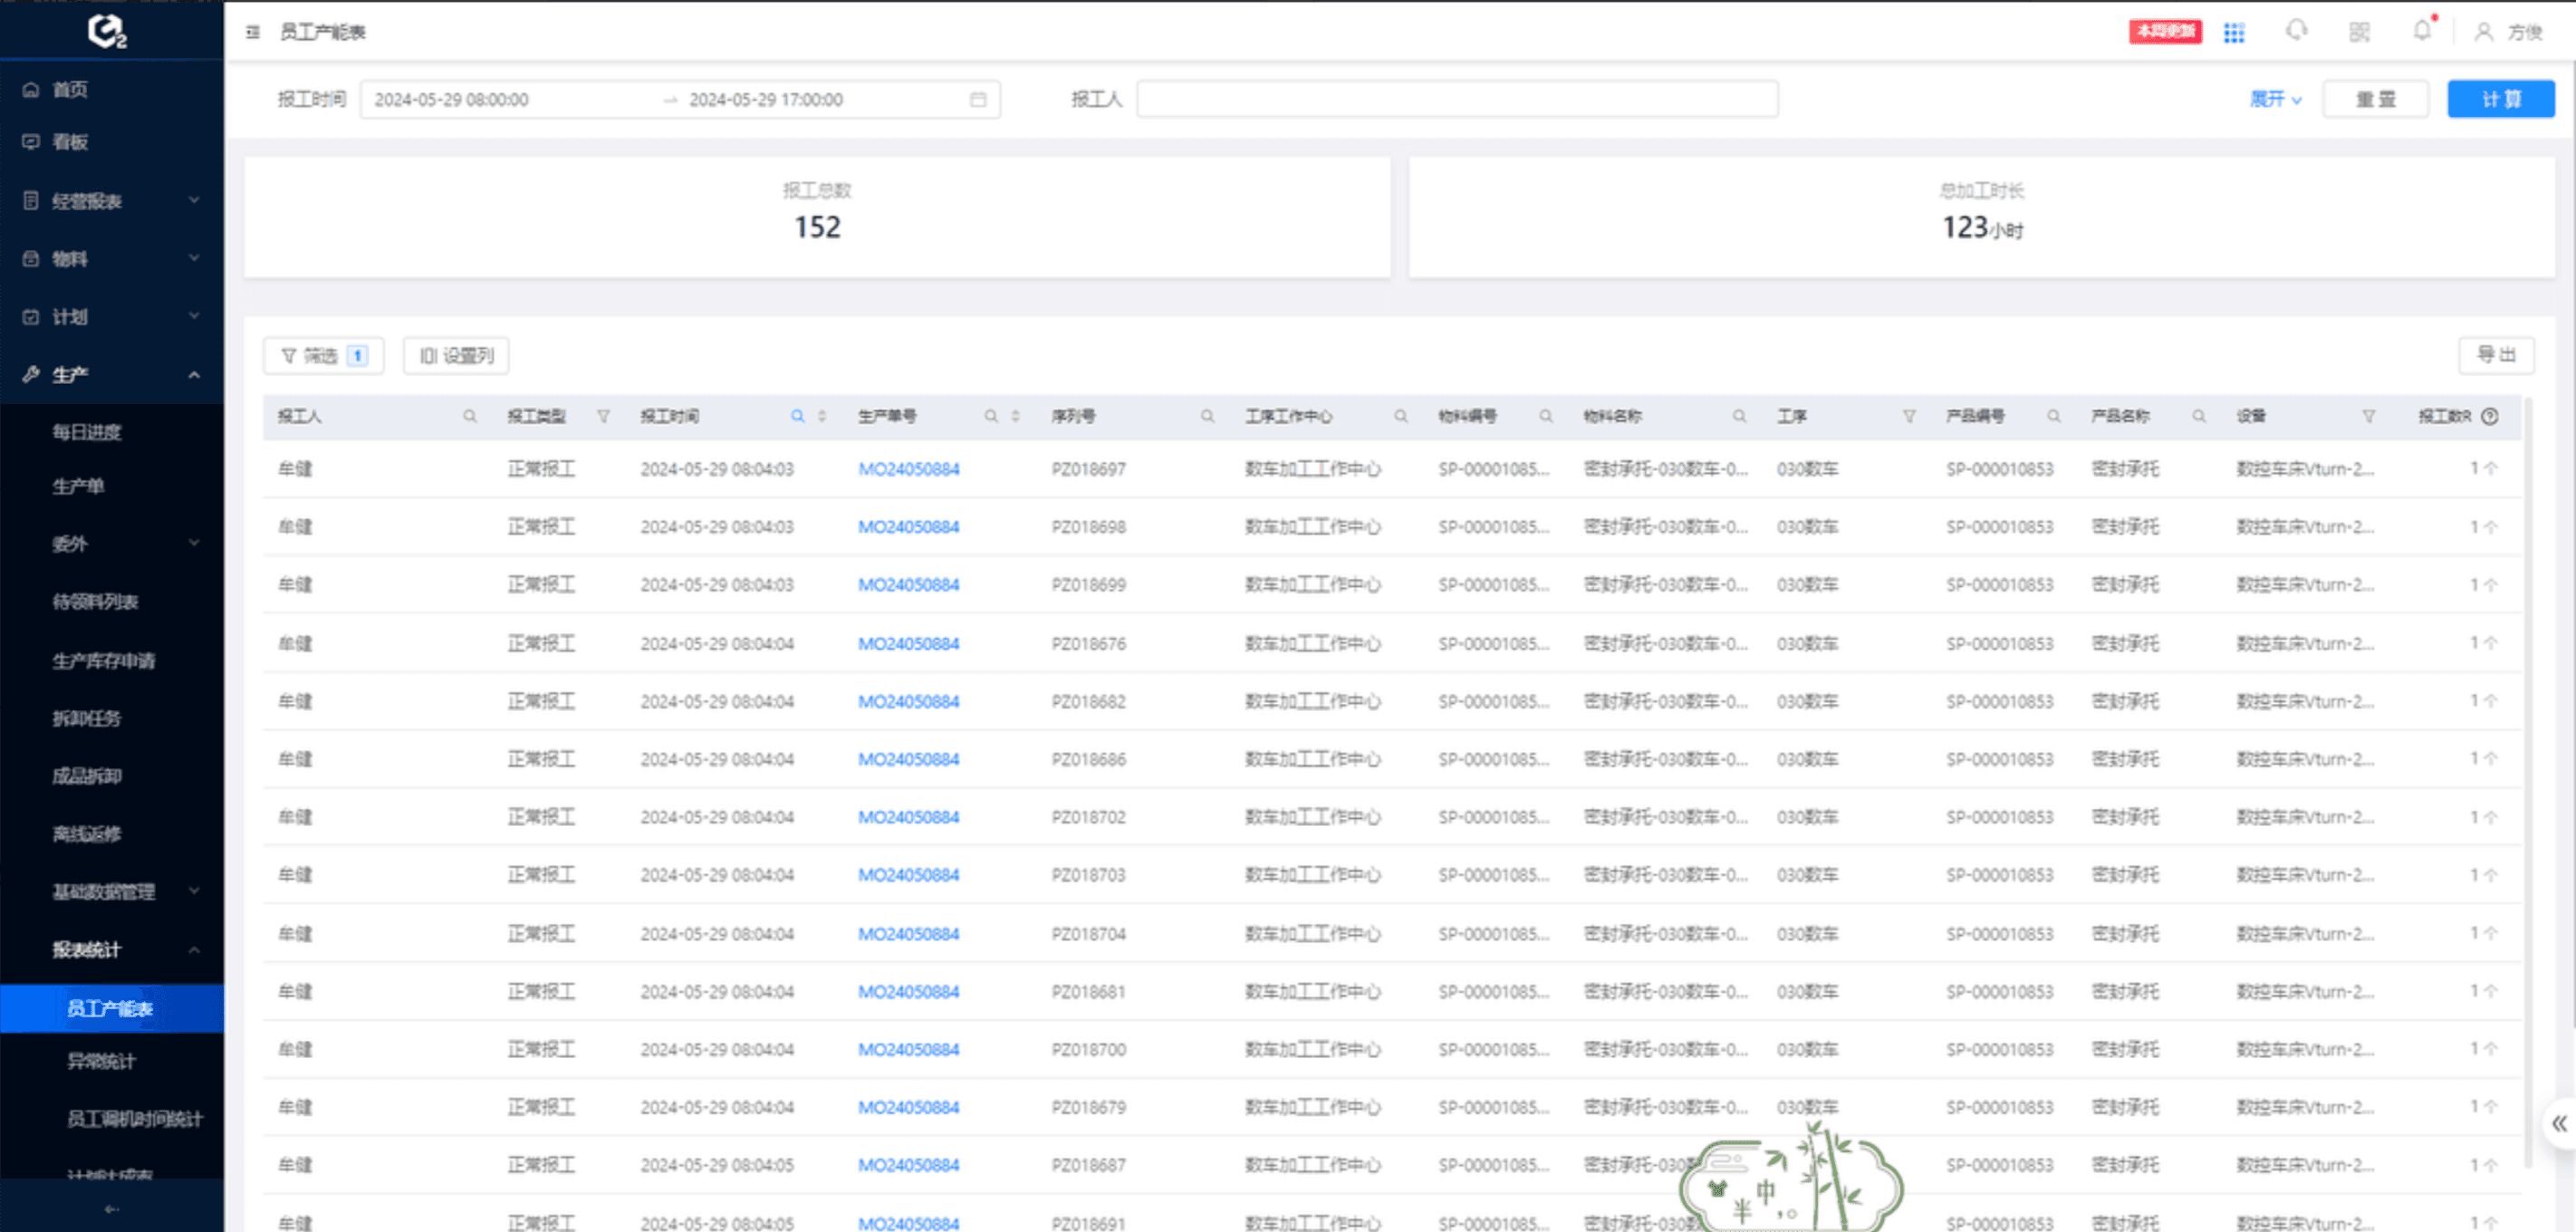Click the blue search icon on 报工时间 column
This screenshot has height=1232, width=2576.
coord(798,416)
